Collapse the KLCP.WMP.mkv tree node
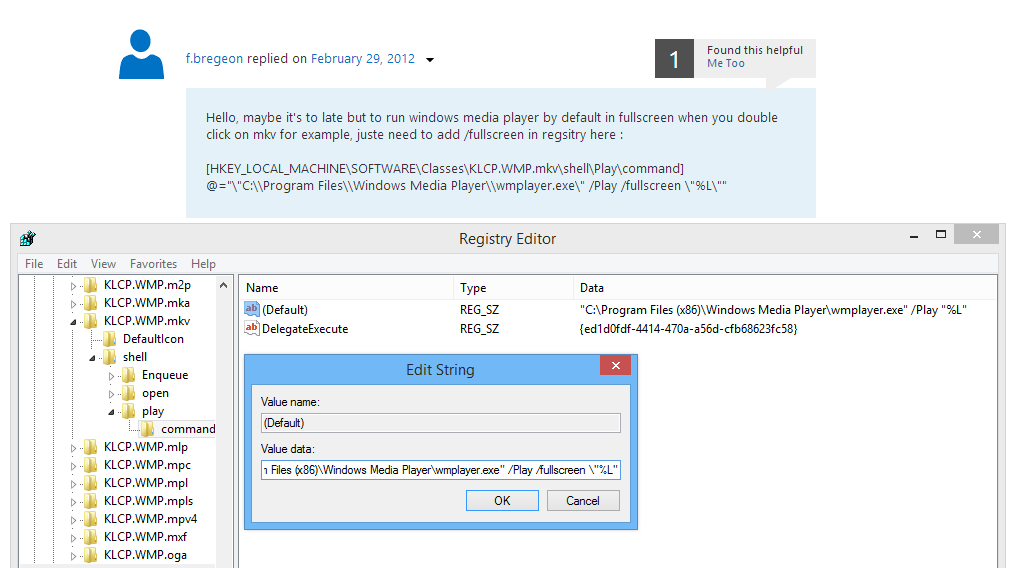The width and height of the screenshot is (1015, 568). click(x=73, y=321)
